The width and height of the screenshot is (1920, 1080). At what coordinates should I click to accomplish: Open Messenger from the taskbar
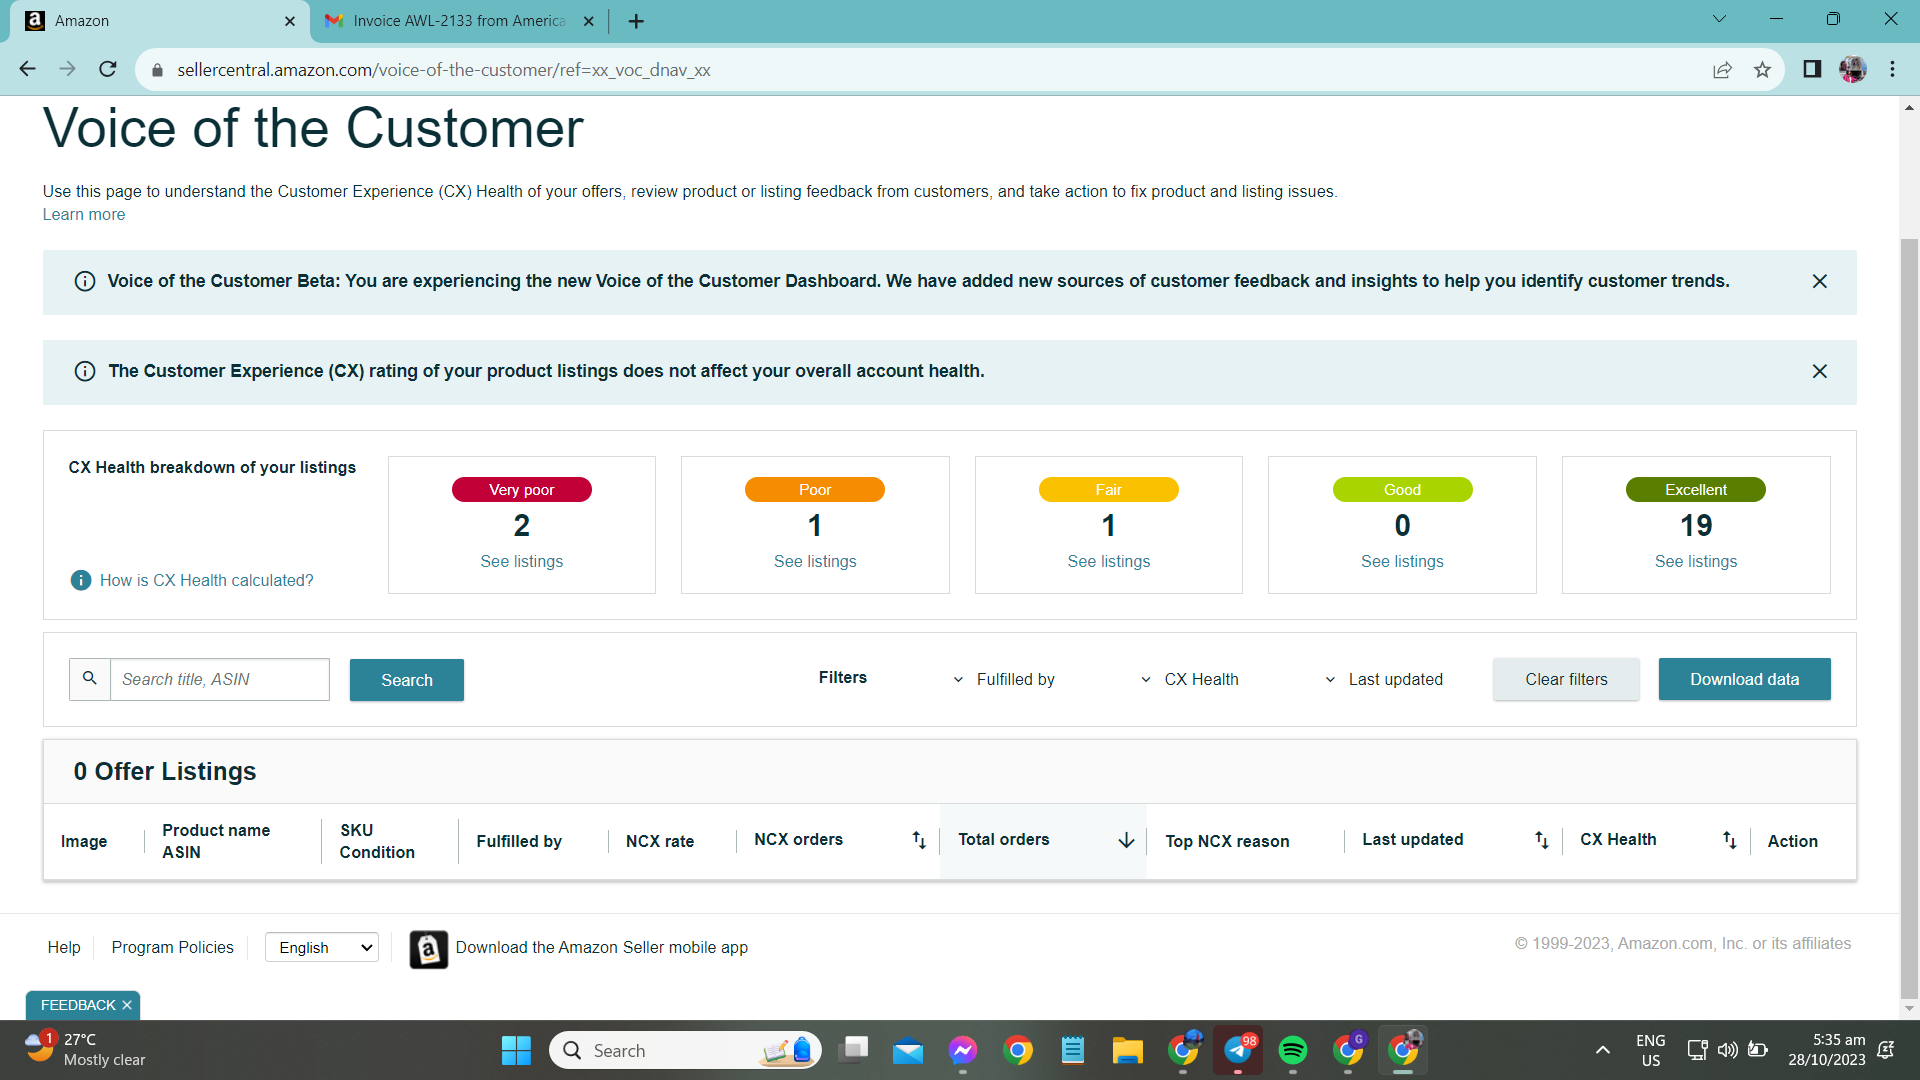963,1050
